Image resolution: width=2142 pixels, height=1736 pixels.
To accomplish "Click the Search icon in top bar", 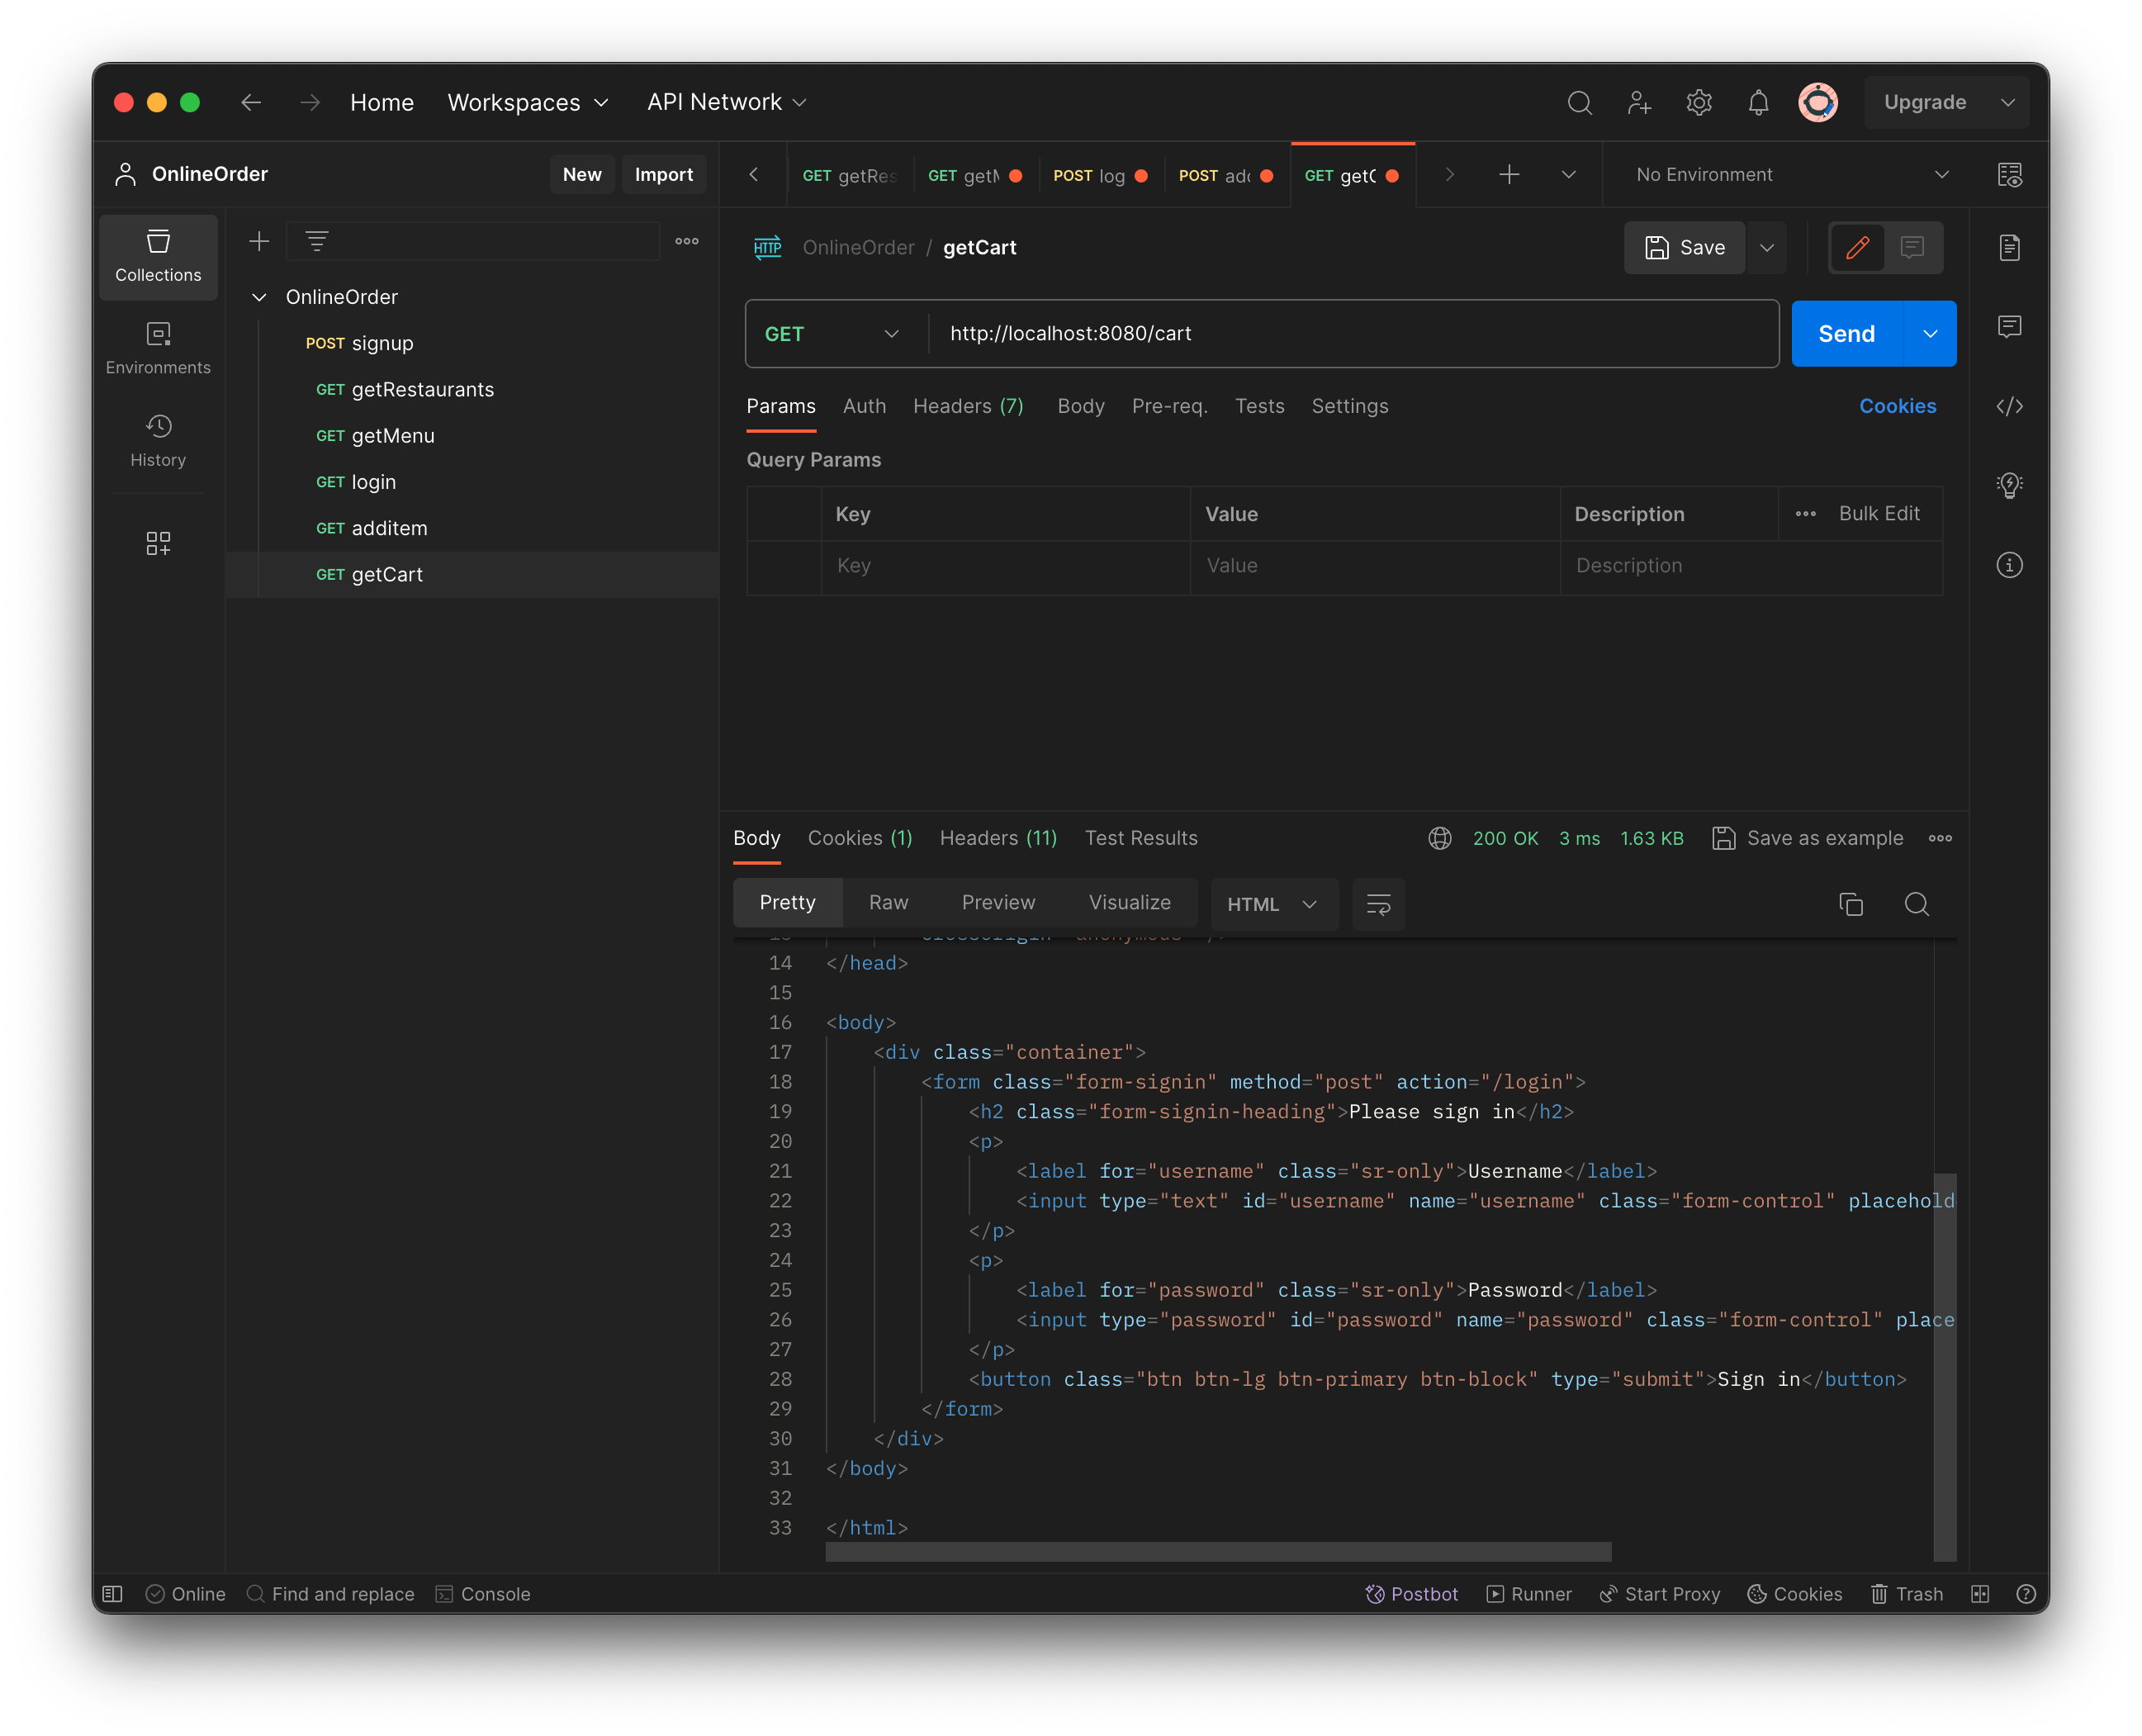I will [x=1577, y=101].
